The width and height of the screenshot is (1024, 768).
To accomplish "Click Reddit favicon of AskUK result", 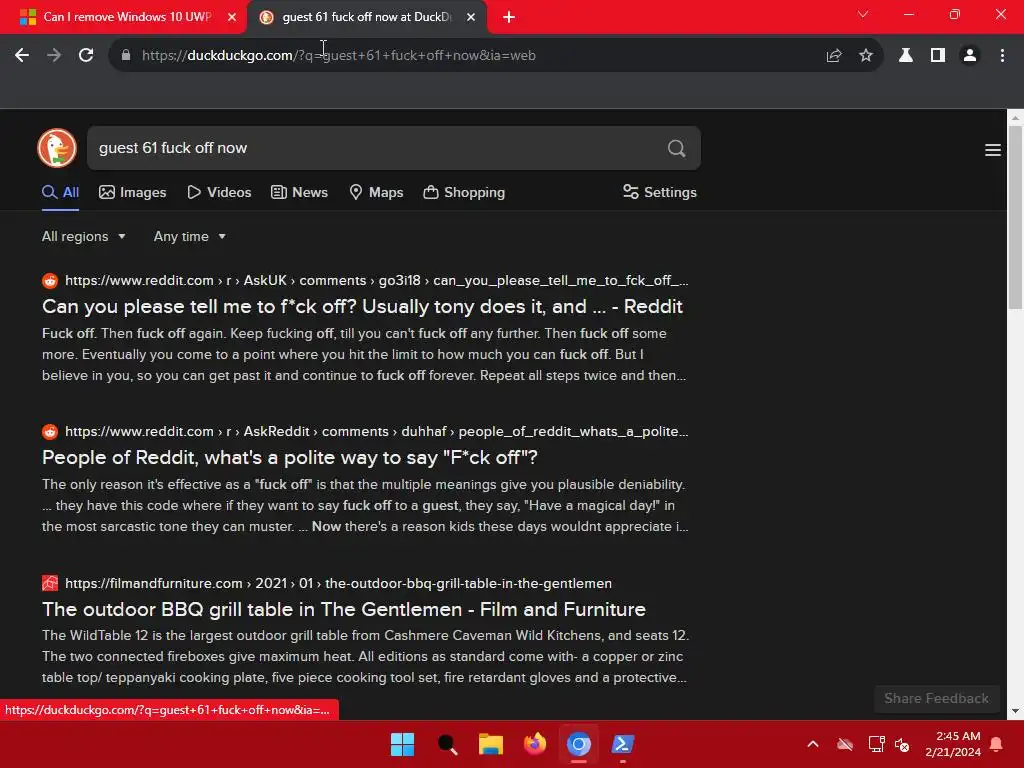I will 50,281.
